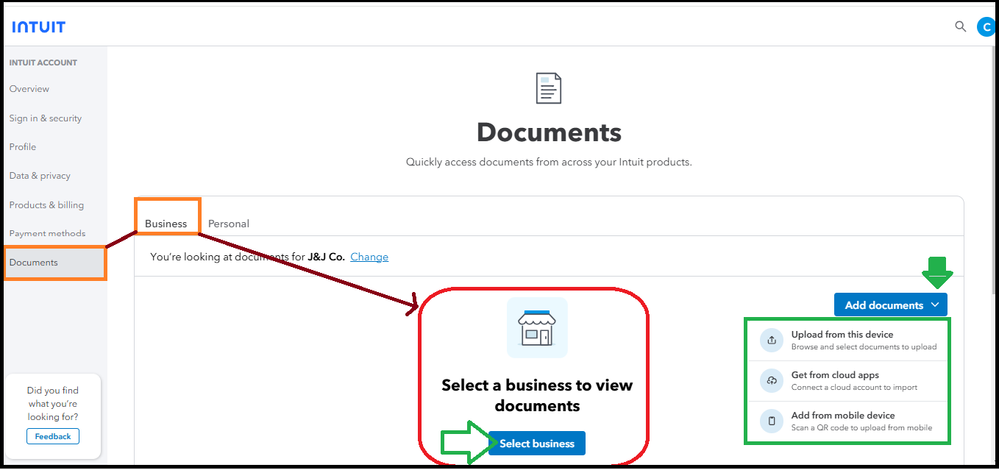Click the INTUIT ACCOUNT sidebar heading

coord(43,62)
